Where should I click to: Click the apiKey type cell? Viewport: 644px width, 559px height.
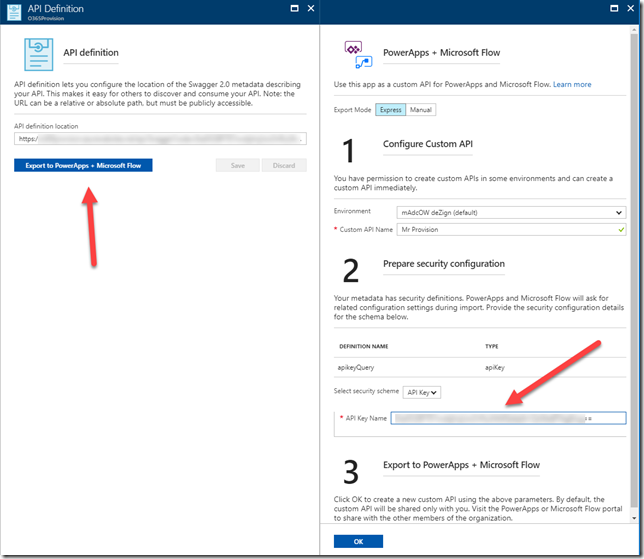[494, 368]
